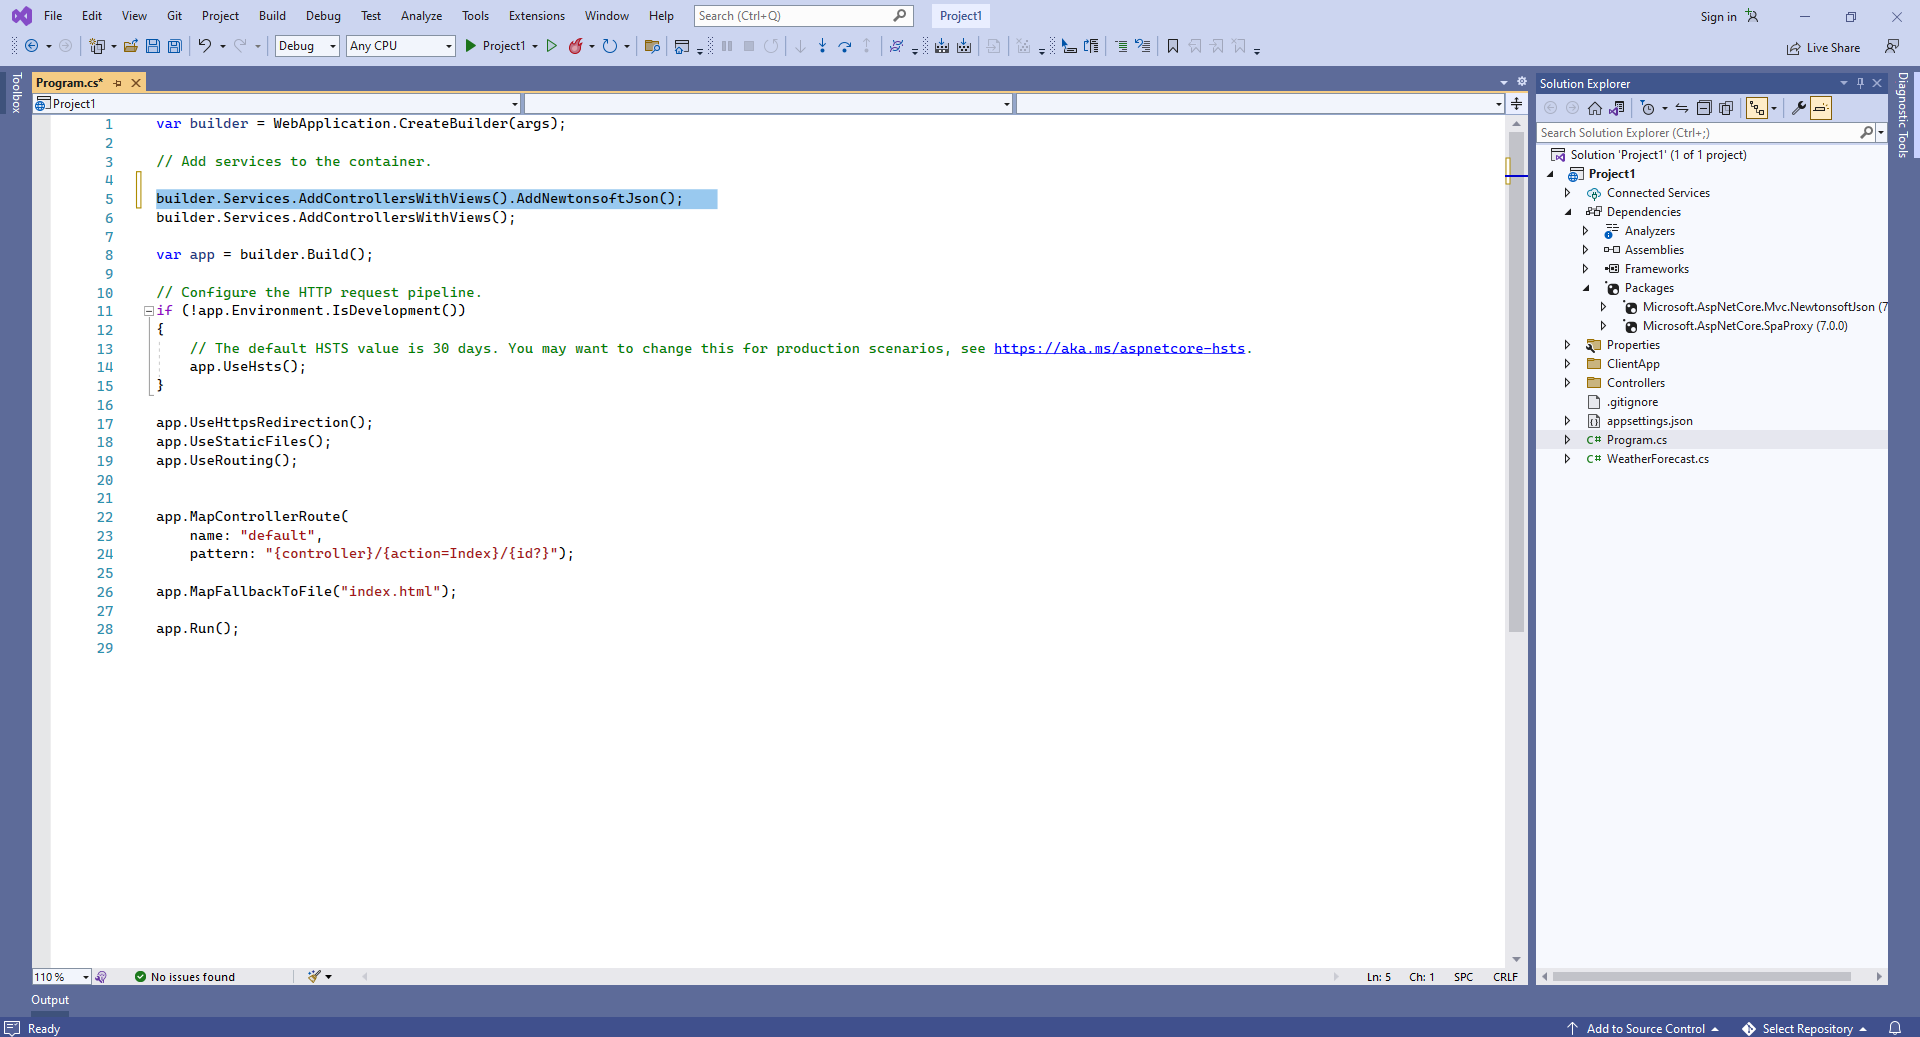Toggle pin on Program.cs tab
1920x1037 pixels.
(x=118, y=83)
